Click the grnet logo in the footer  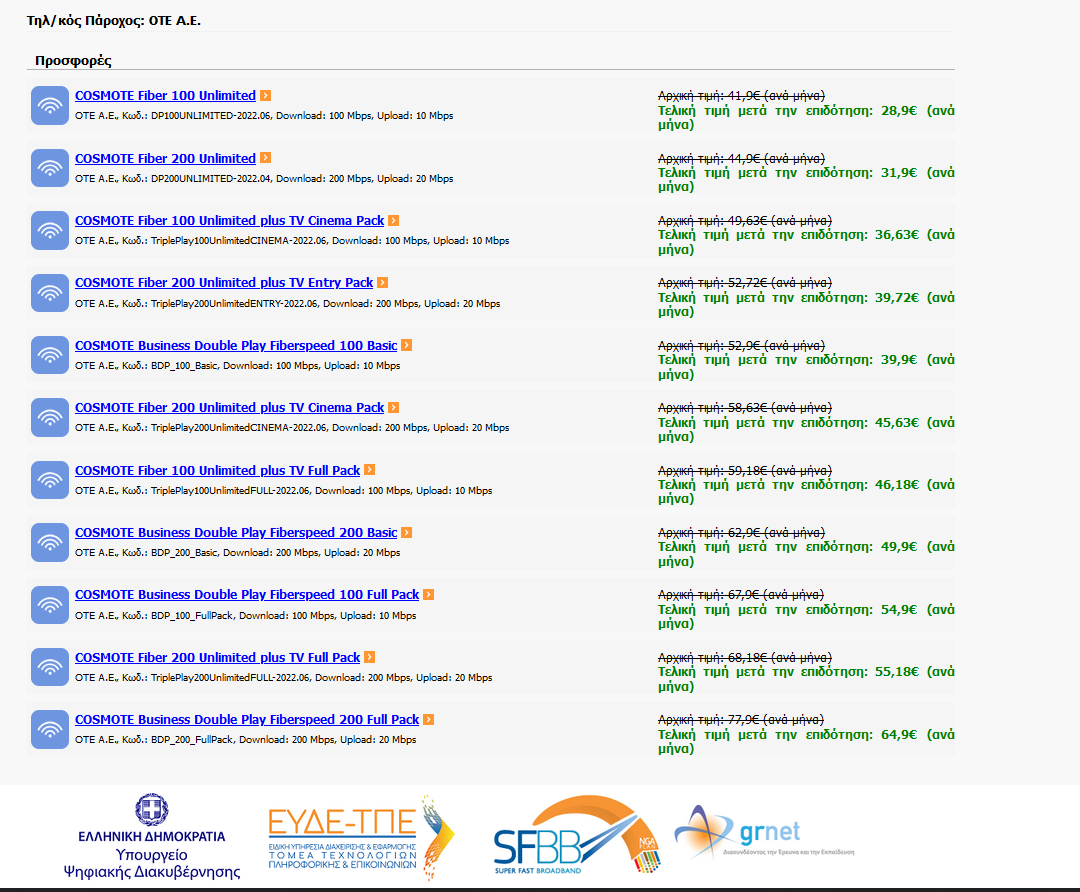click(x=765, y=832)
